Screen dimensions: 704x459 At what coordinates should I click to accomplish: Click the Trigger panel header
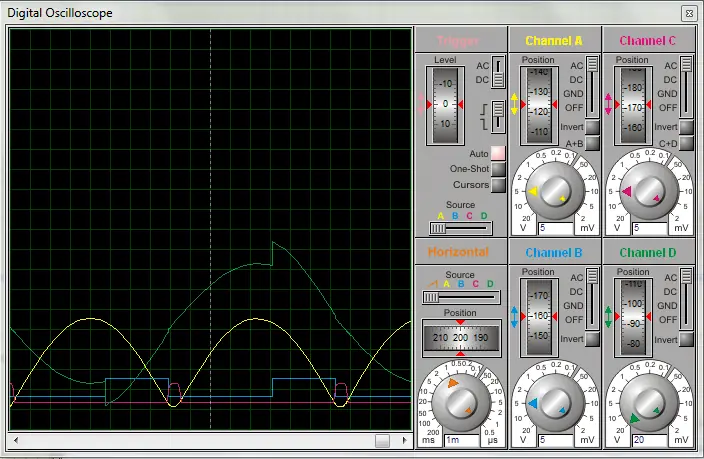[x=460, y=40]
